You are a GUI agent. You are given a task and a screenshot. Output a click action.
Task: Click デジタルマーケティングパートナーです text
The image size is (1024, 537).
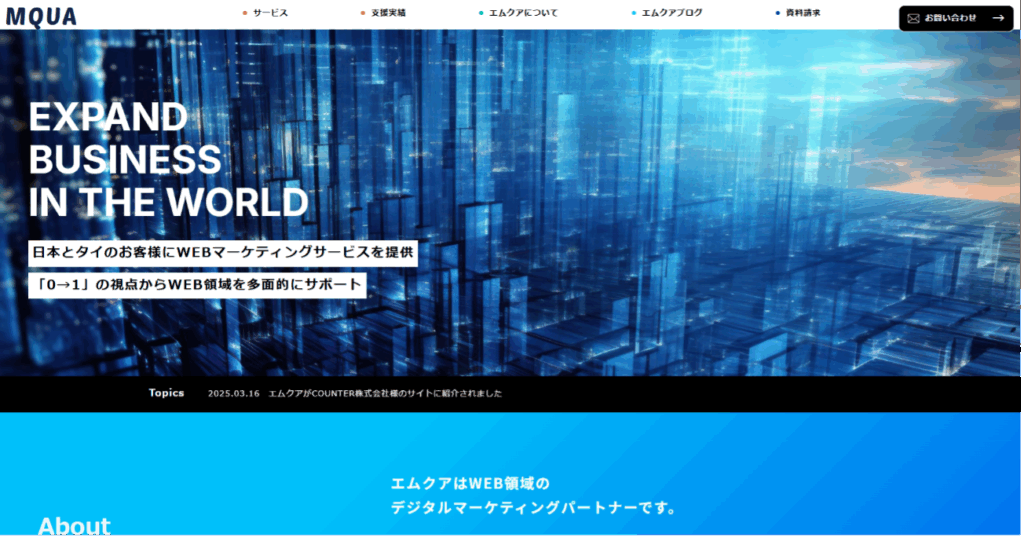click(x=533, y=508)
